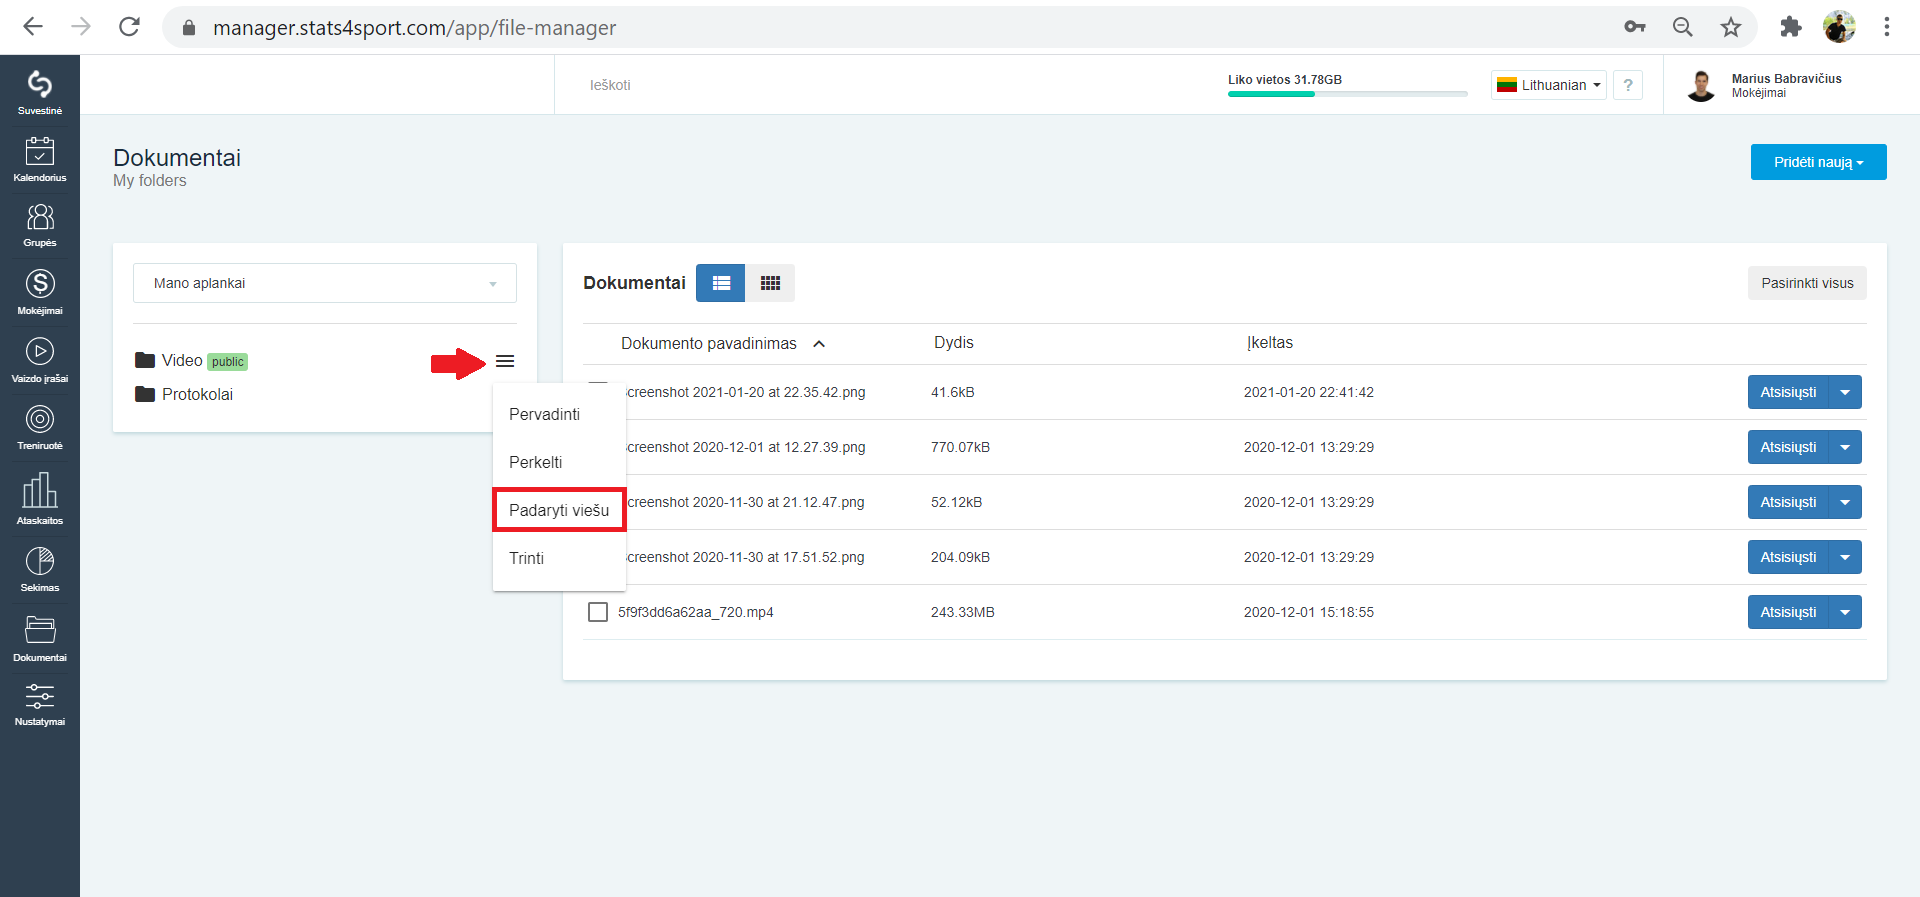This screenshot has height=897, width=1920.
Task: Open the Grupės sidebar icon
Action: coord(40,225)
